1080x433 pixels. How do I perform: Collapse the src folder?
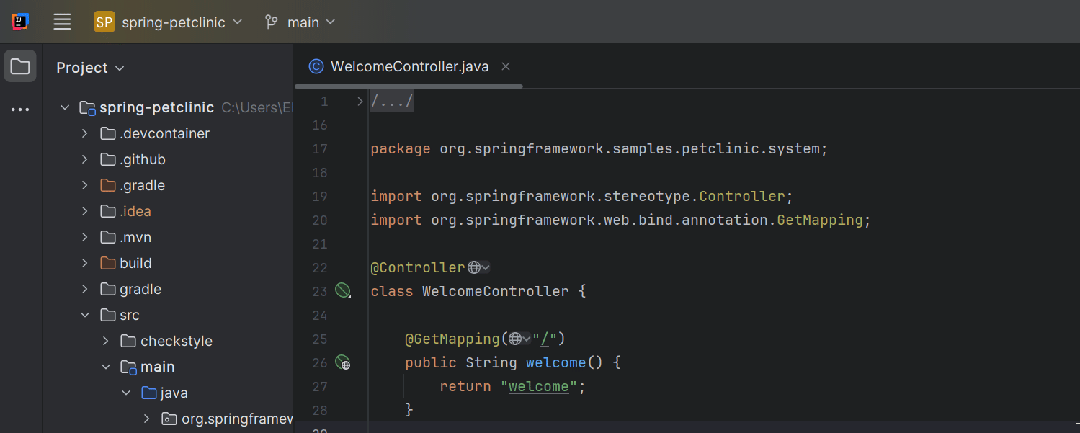coord(85,315)
